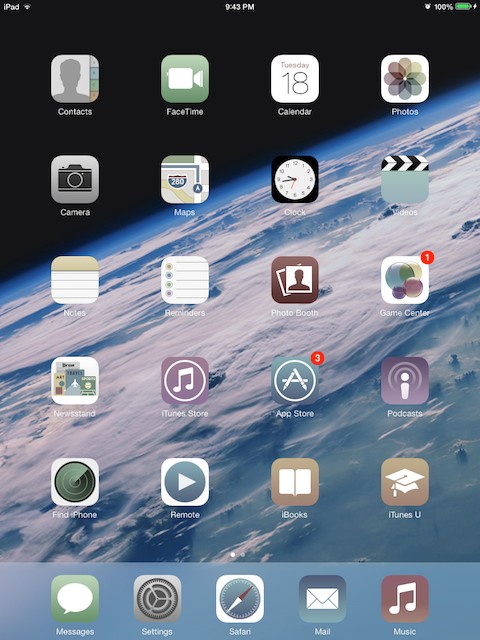Tap the 9:43 PM clock in status bar
480x640 pixels.
[240, 7]
